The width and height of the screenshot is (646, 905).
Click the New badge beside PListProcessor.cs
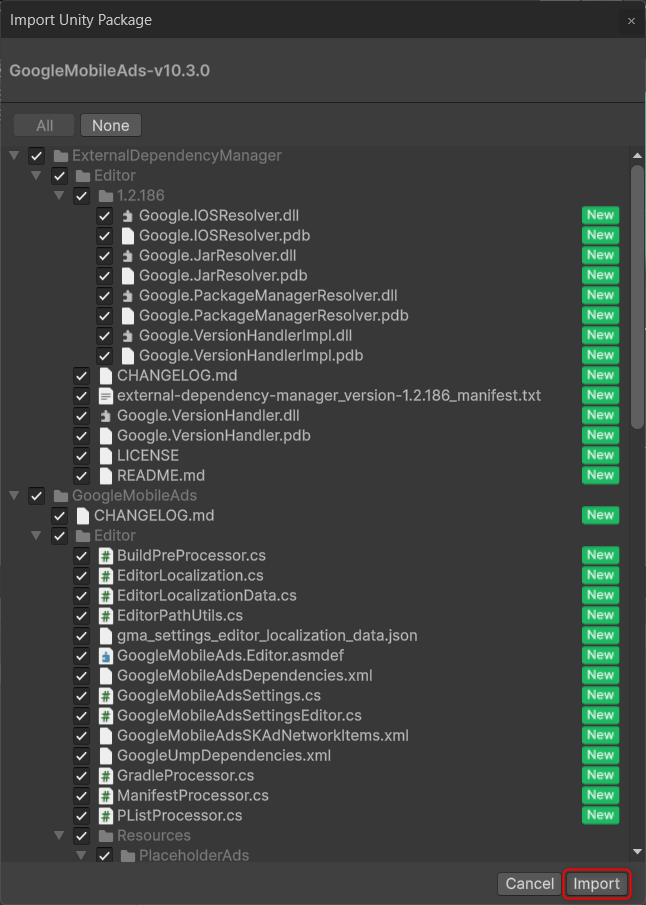click(600, 815)
